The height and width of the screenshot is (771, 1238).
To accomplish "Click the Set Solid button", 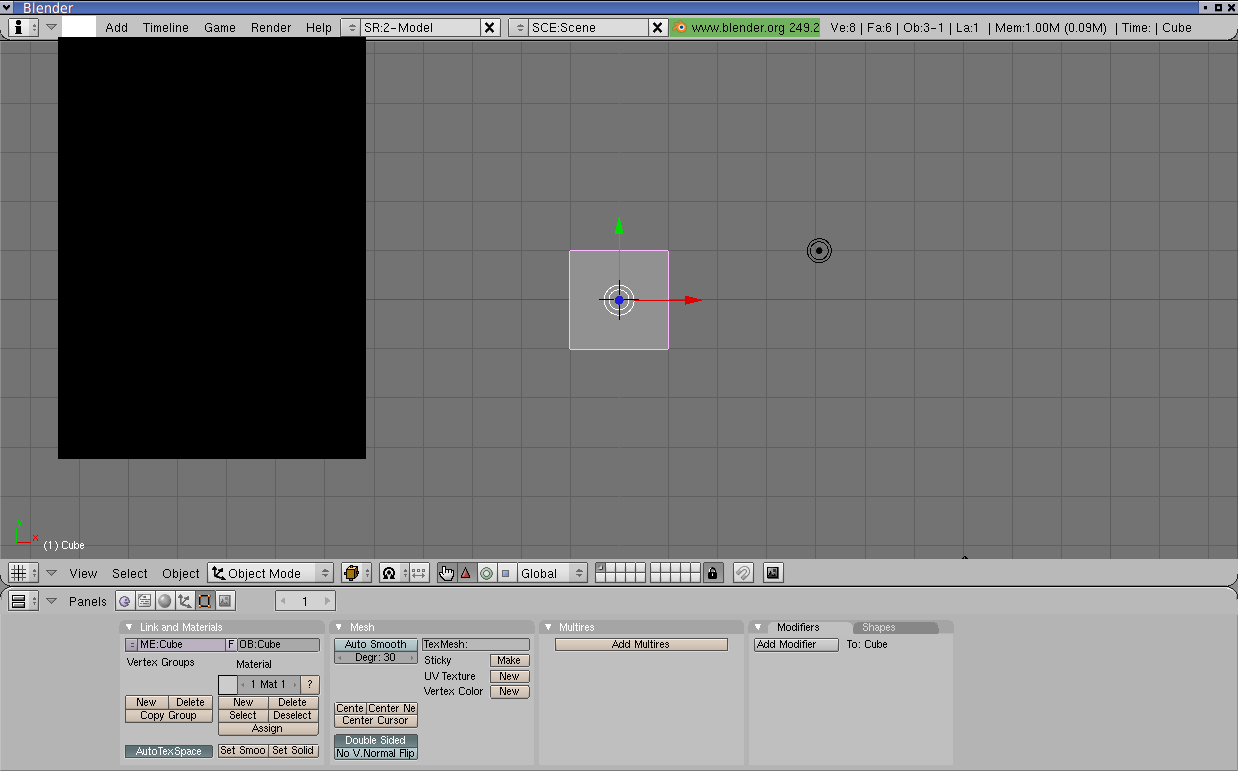I will (293, 751).
